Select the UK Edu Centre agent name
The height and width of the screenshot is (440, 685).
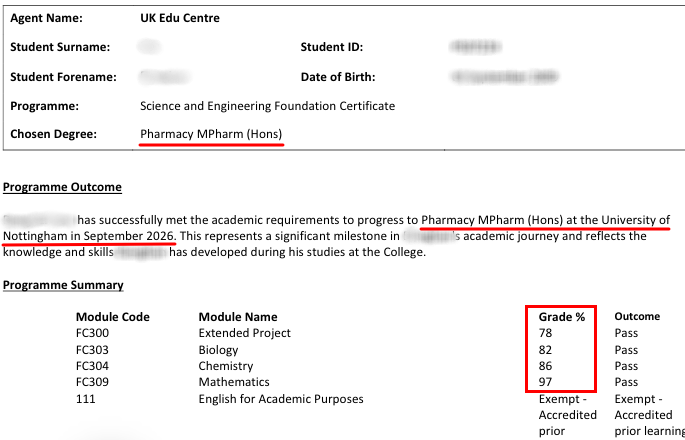point(180,18)
